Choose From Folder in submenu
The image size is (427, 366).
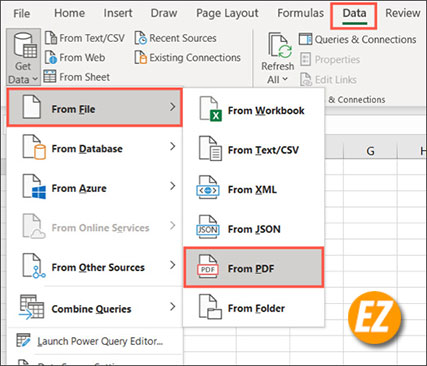point(254,308)
